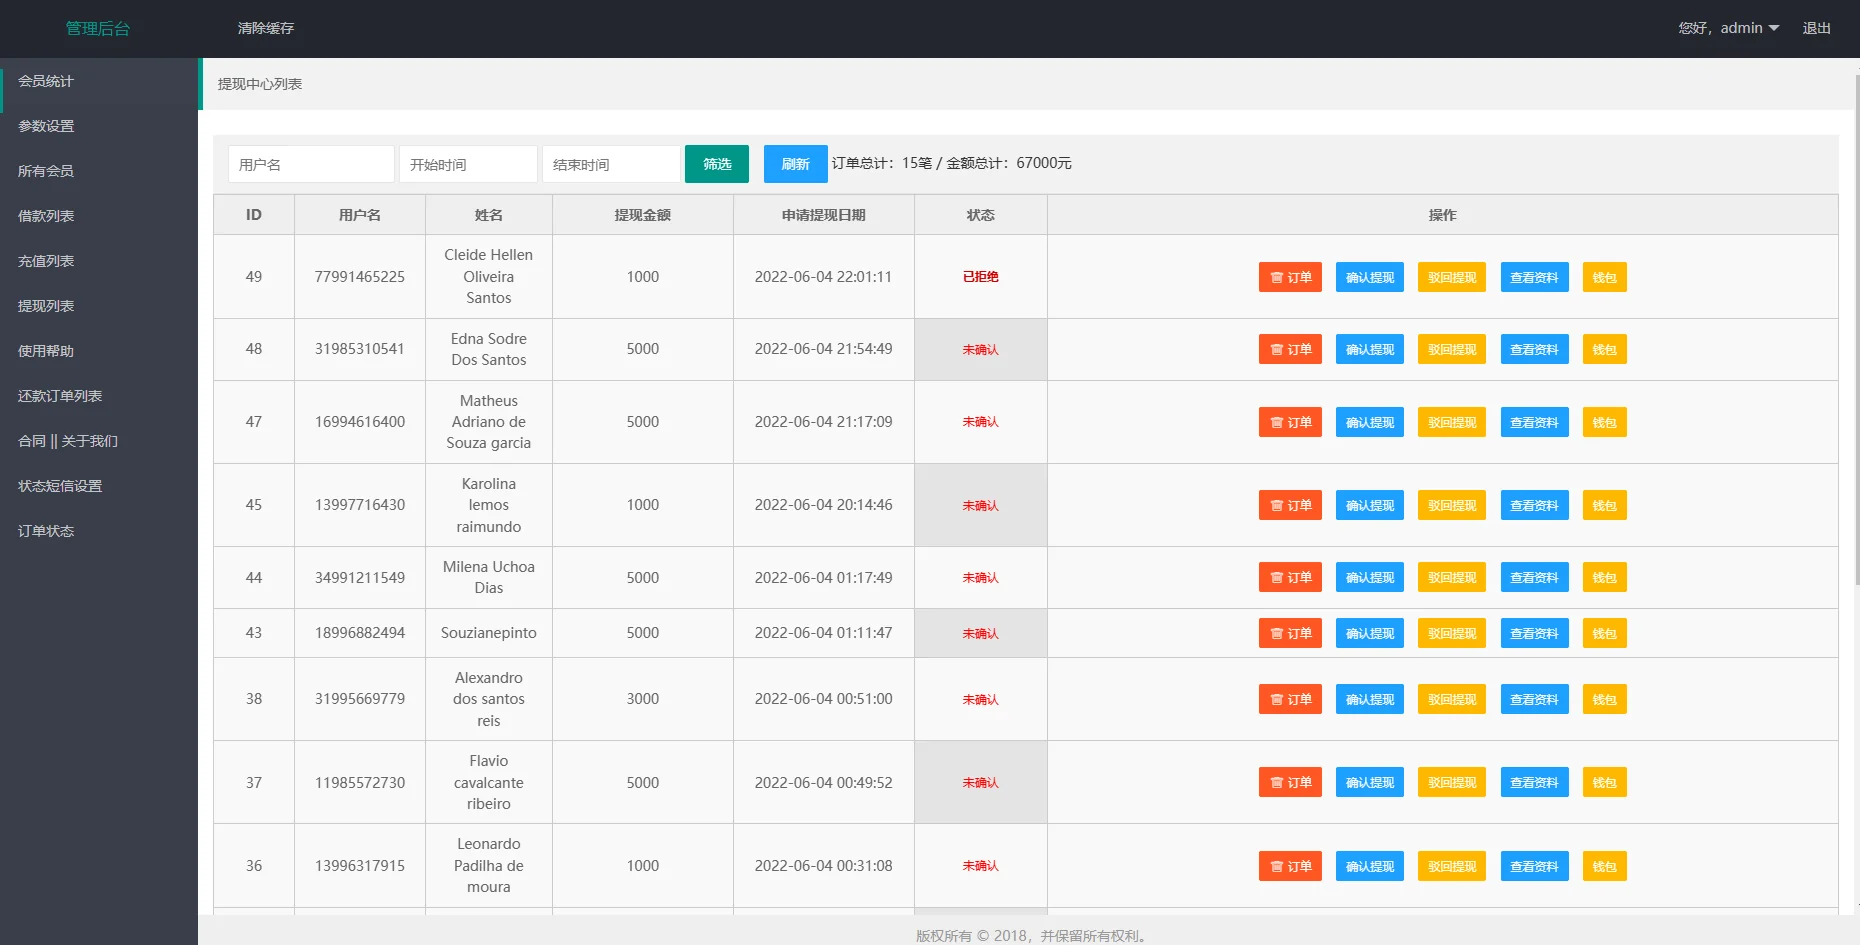1860x945 pixels.
Task: Open 订单 for Edna Sodre Dos Santos
Action: [x=1290, y=349]
